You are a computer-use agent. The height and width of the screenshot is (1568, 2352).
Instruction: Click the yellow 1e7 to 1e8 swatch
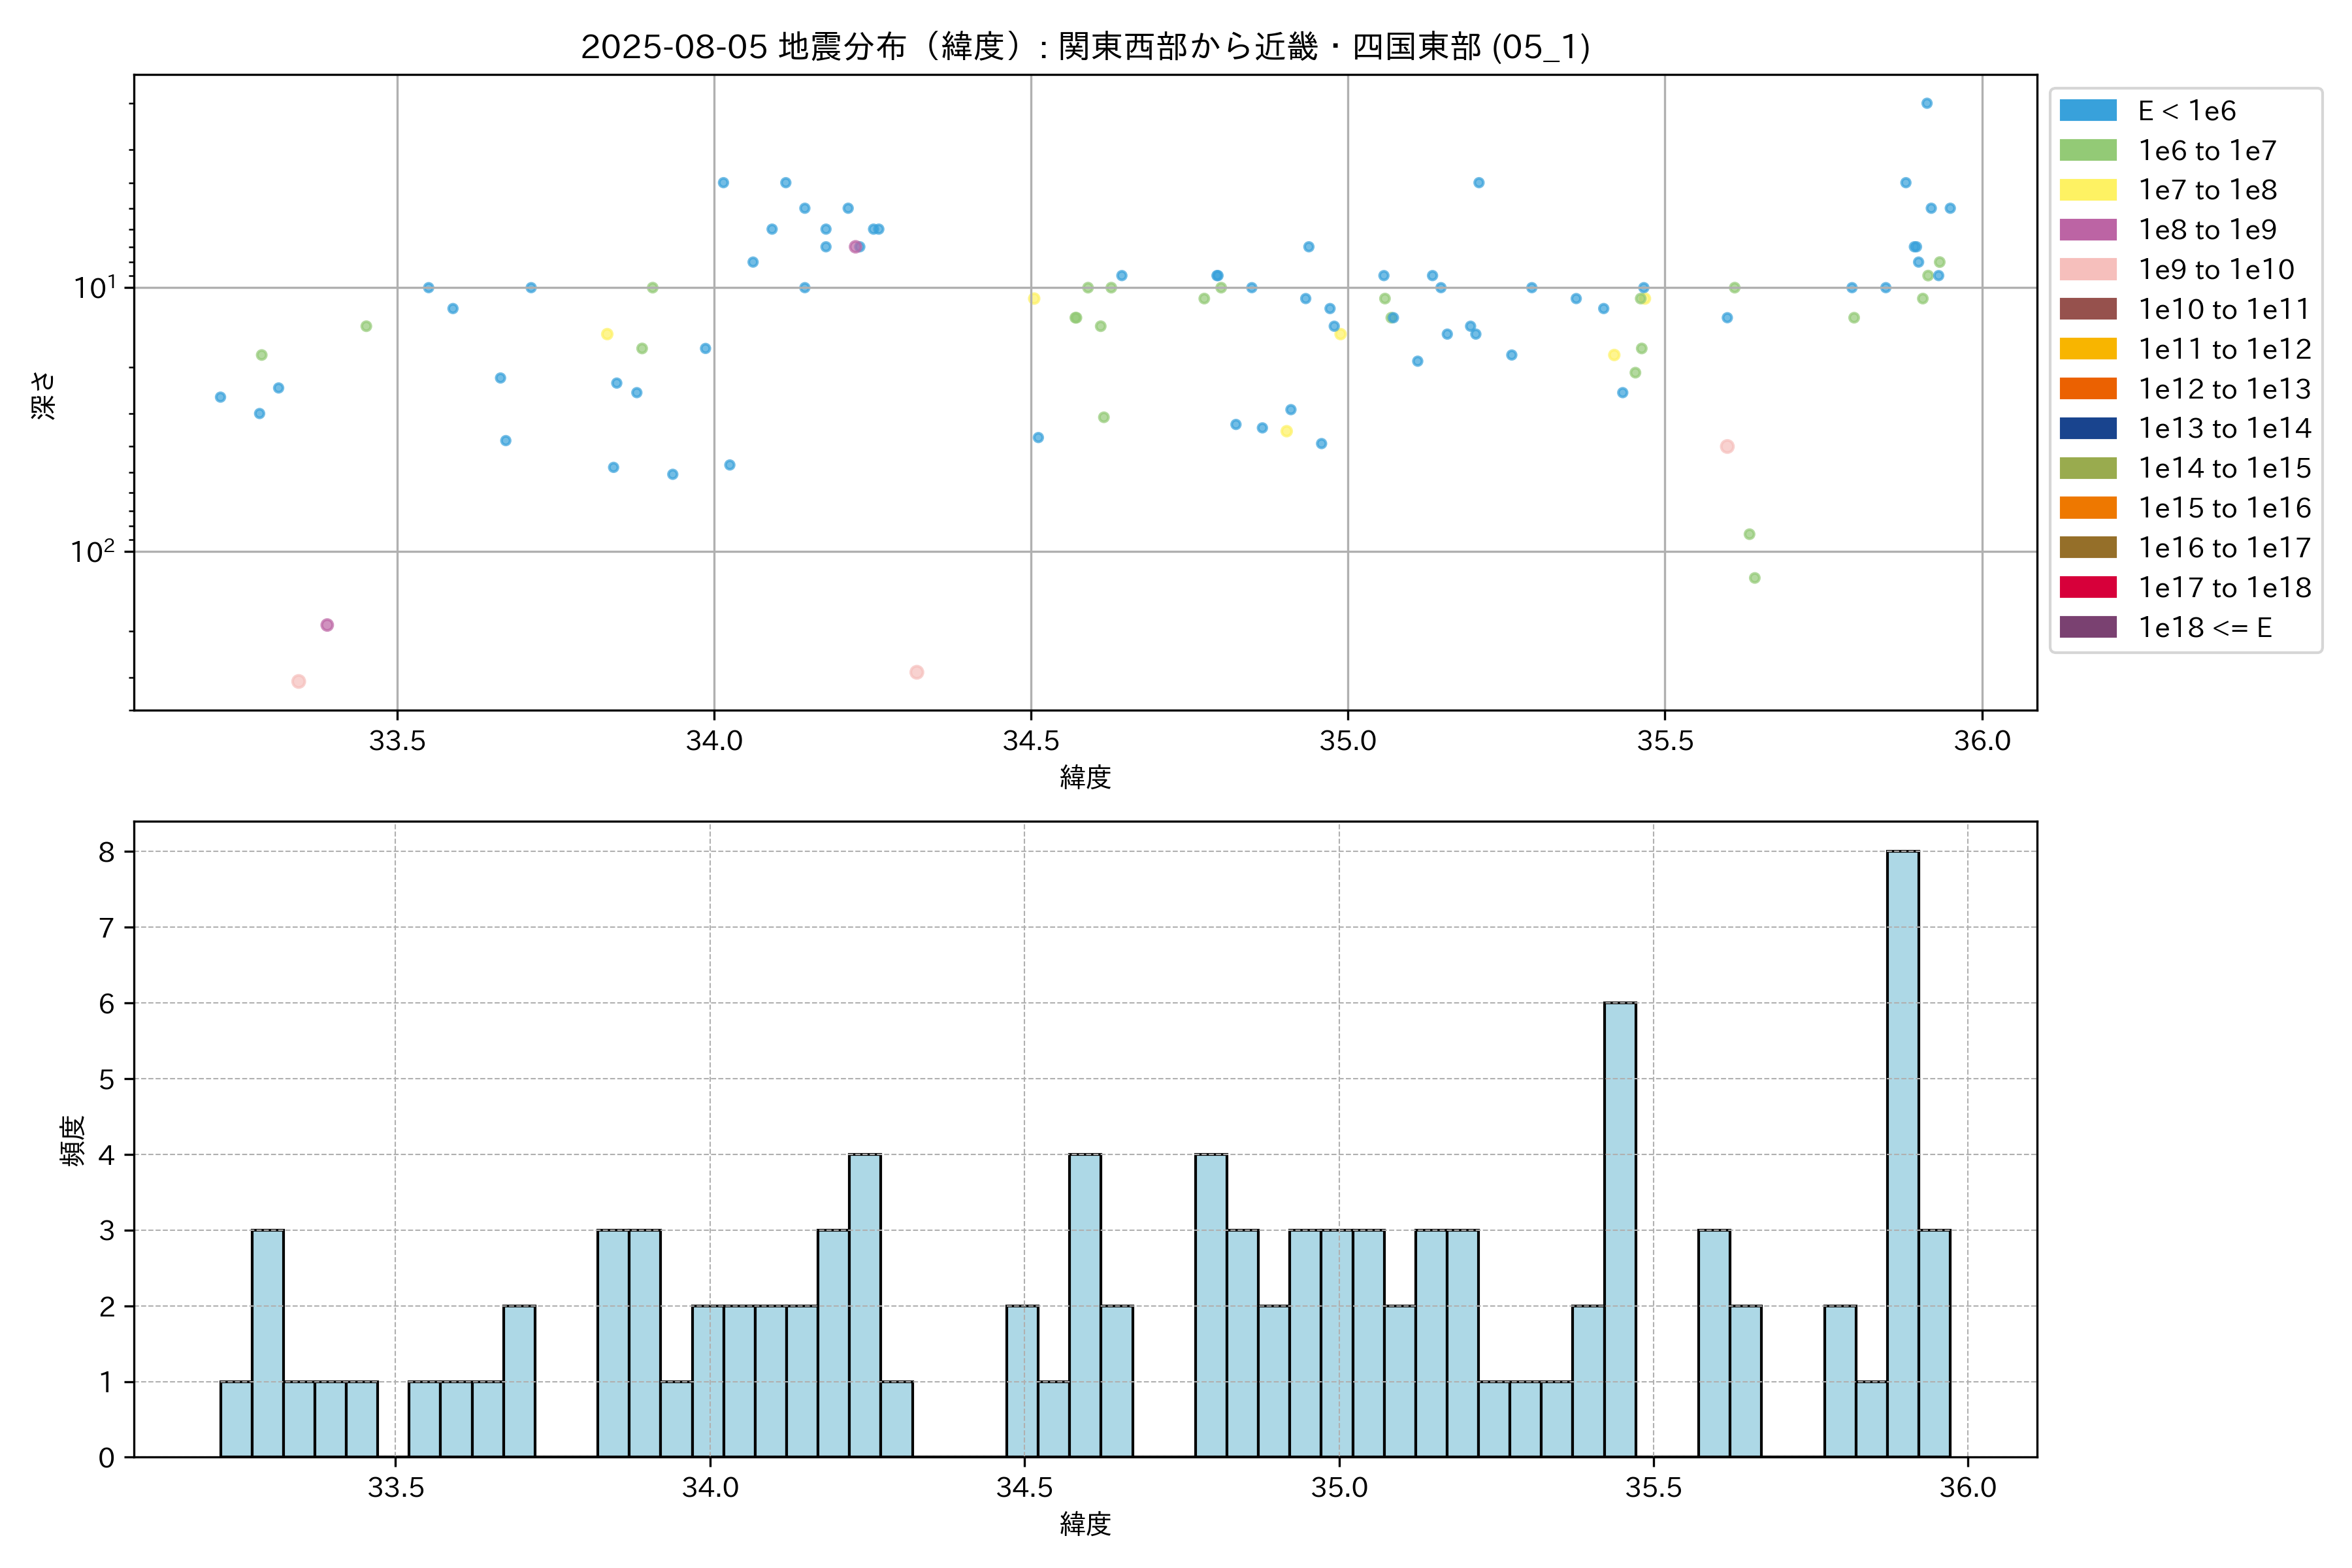click(2087, 190)
